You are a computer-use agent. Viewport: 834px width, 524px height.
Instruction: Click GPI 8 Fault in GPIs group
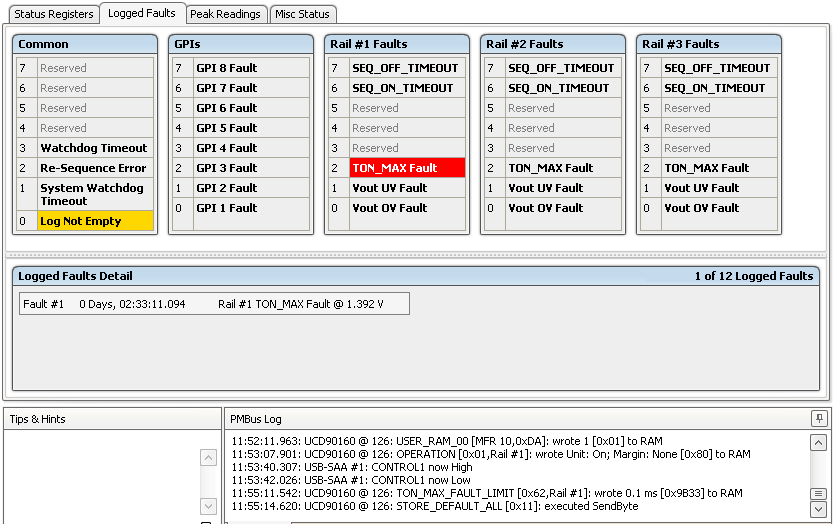tap(226, 68)
